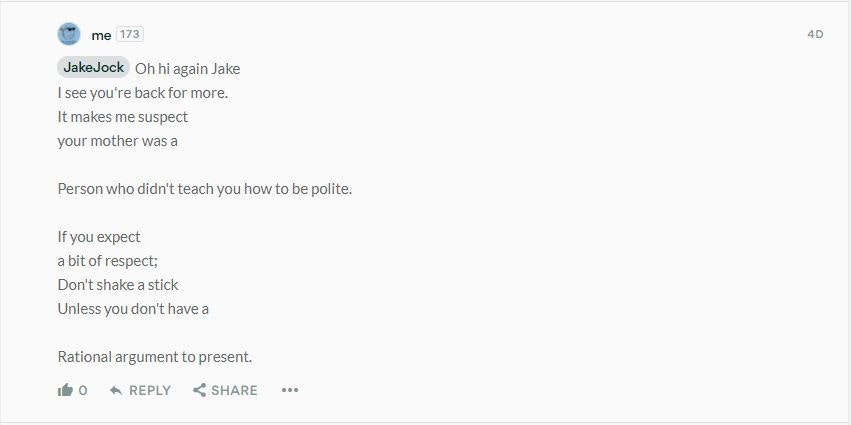Click the line about not being taught politeness
Image resolution: width=851 pixels, height=425 pixels.
tap(205, 189)
